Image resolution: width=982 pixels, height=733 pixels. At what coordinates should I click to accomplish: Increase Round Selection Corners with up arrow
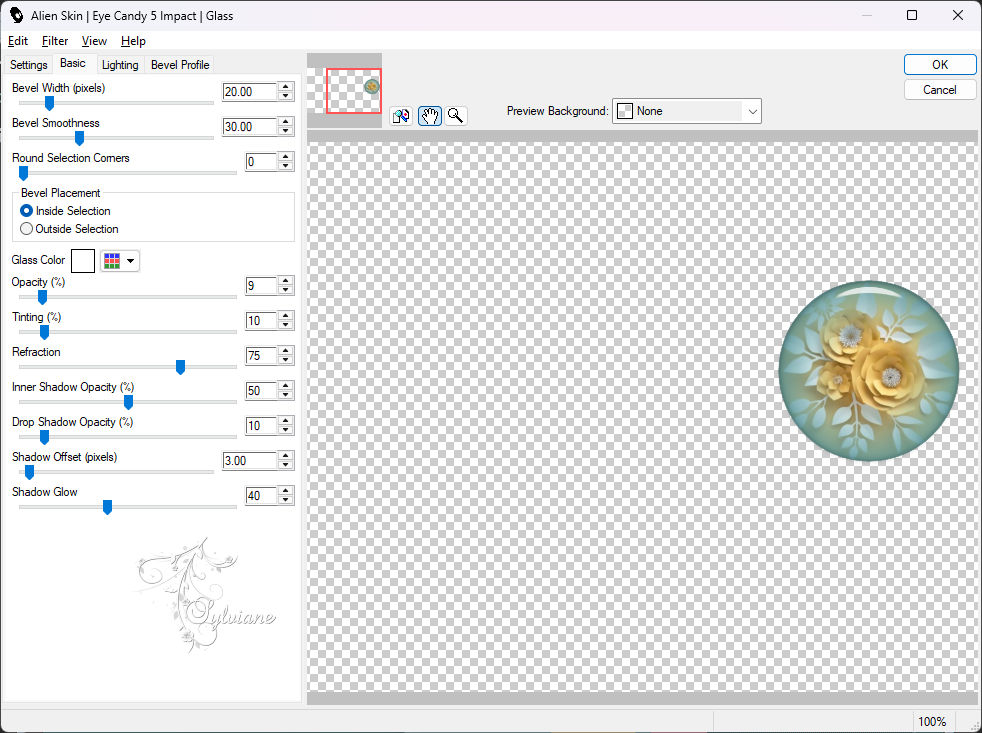286,157
